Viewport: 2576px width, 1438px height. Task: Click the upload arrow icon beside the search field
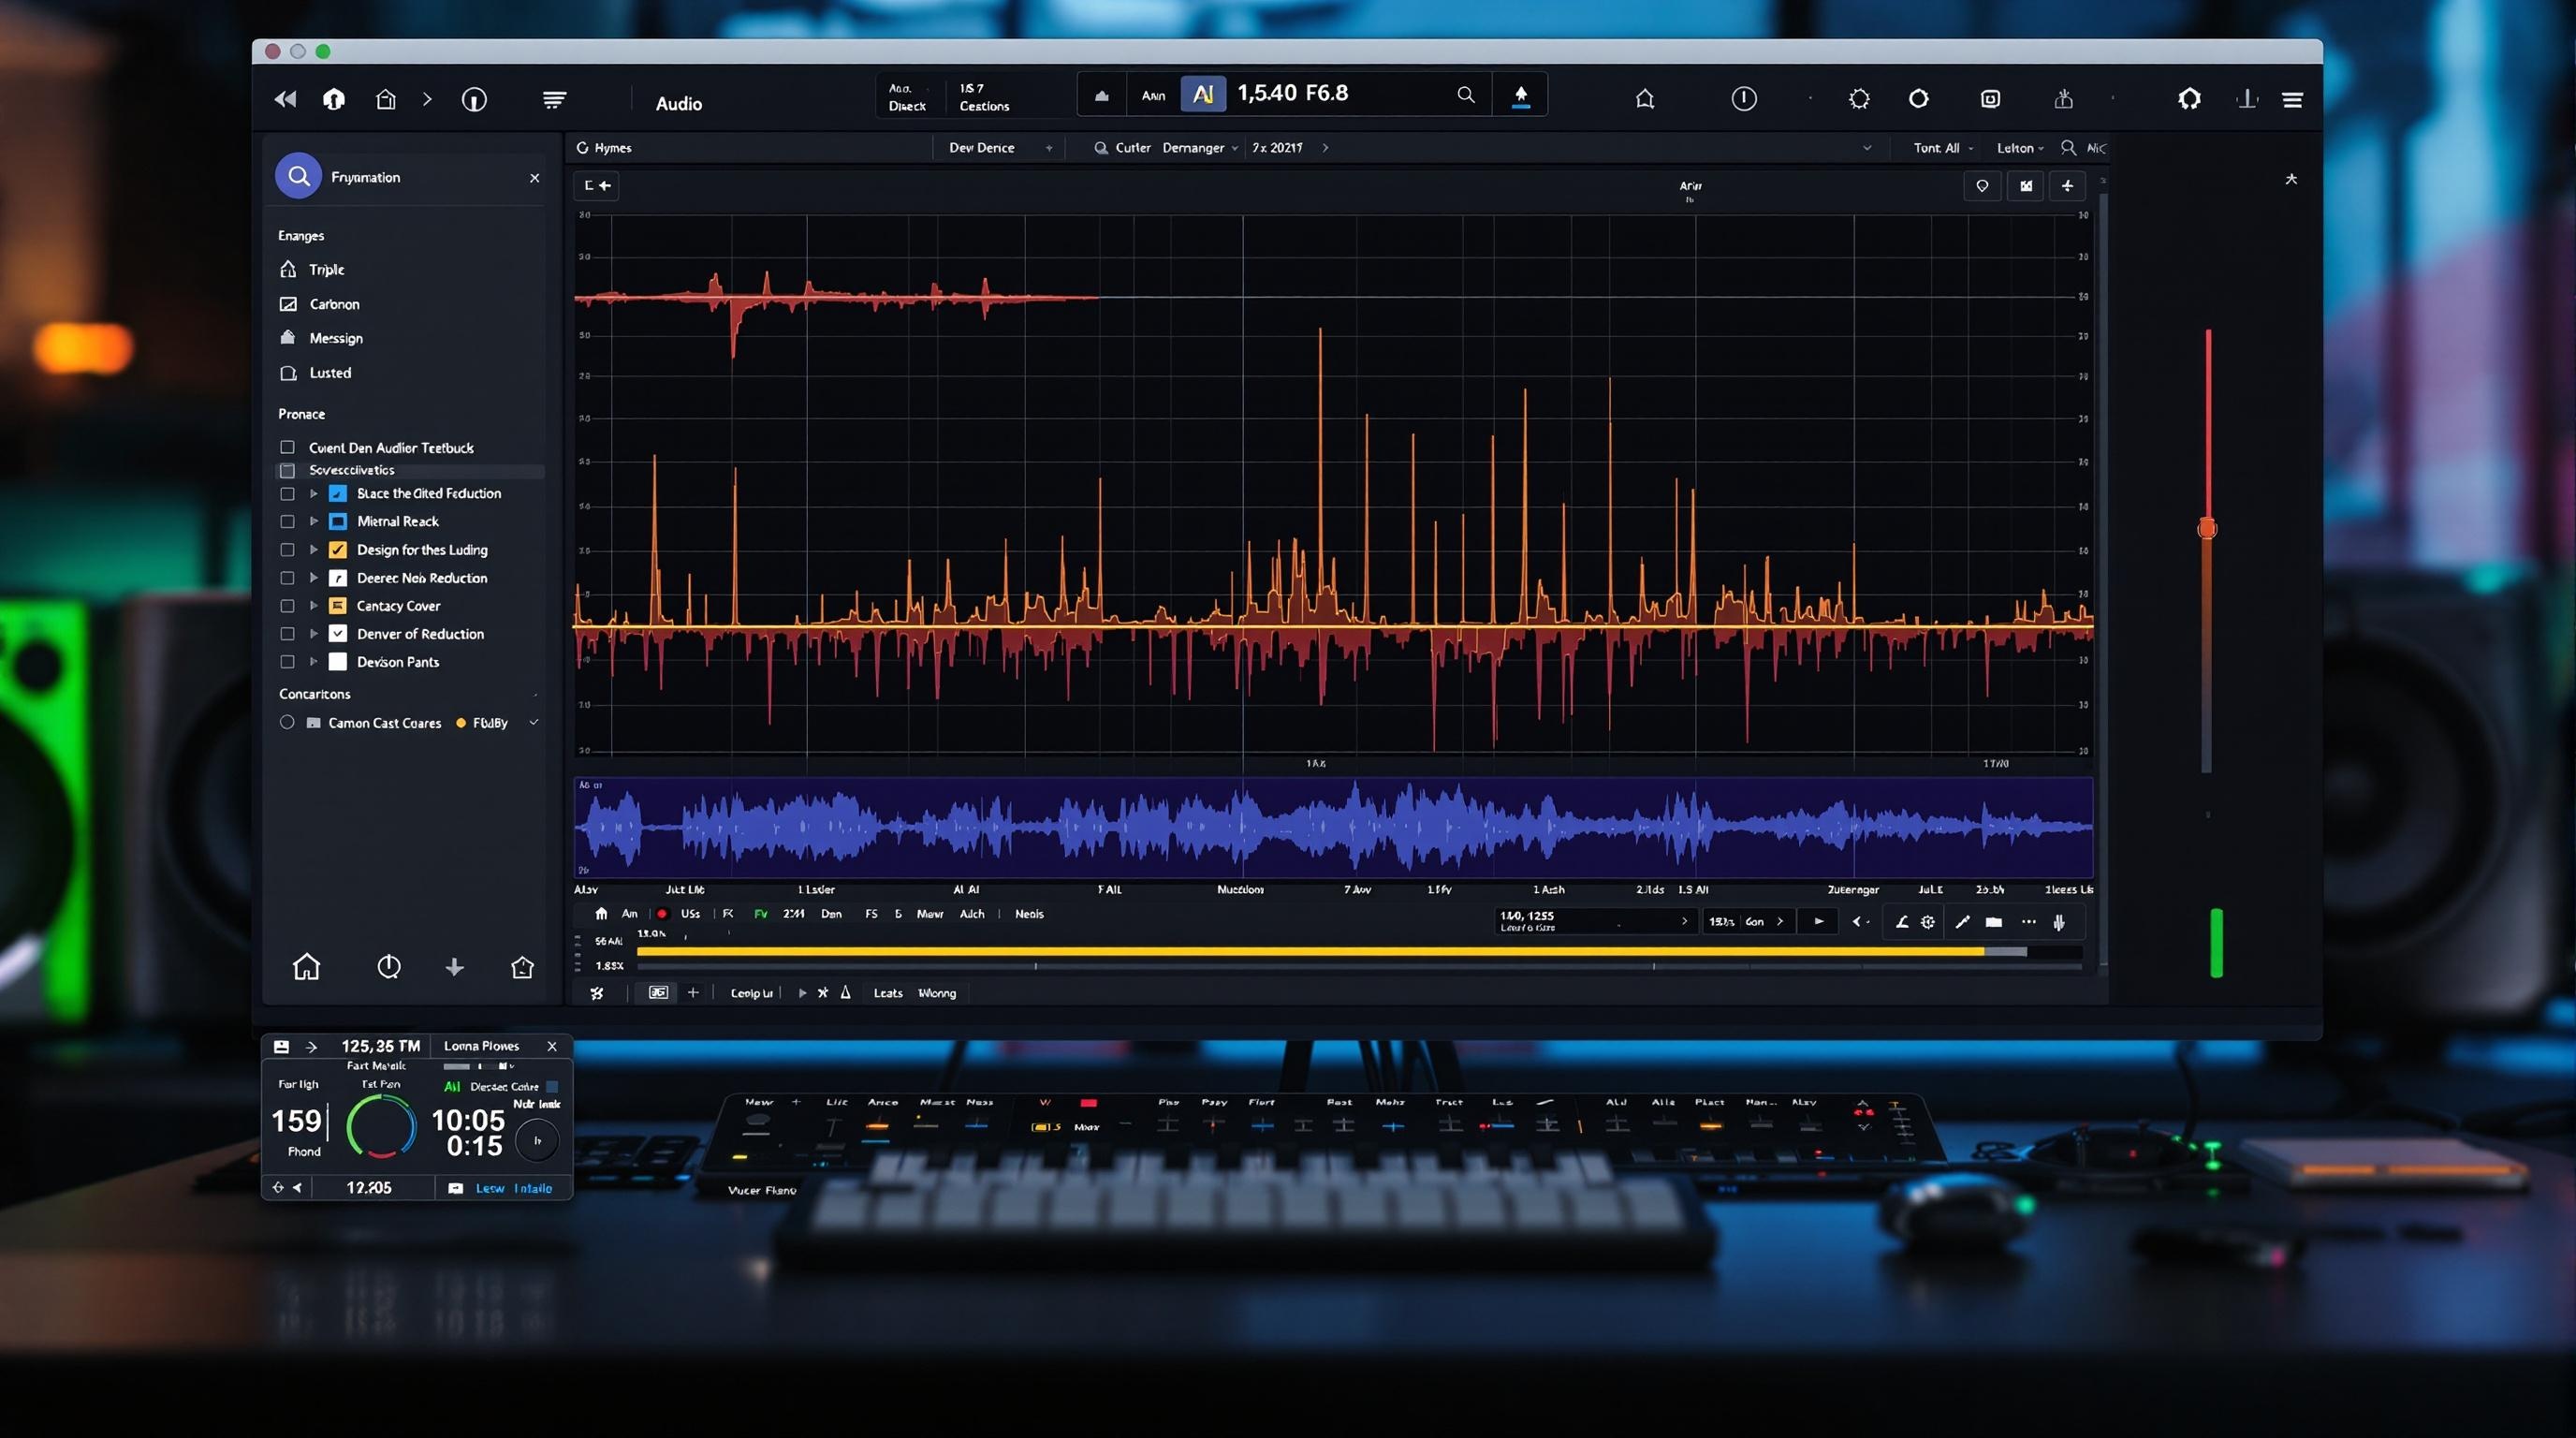point(1521,95)
